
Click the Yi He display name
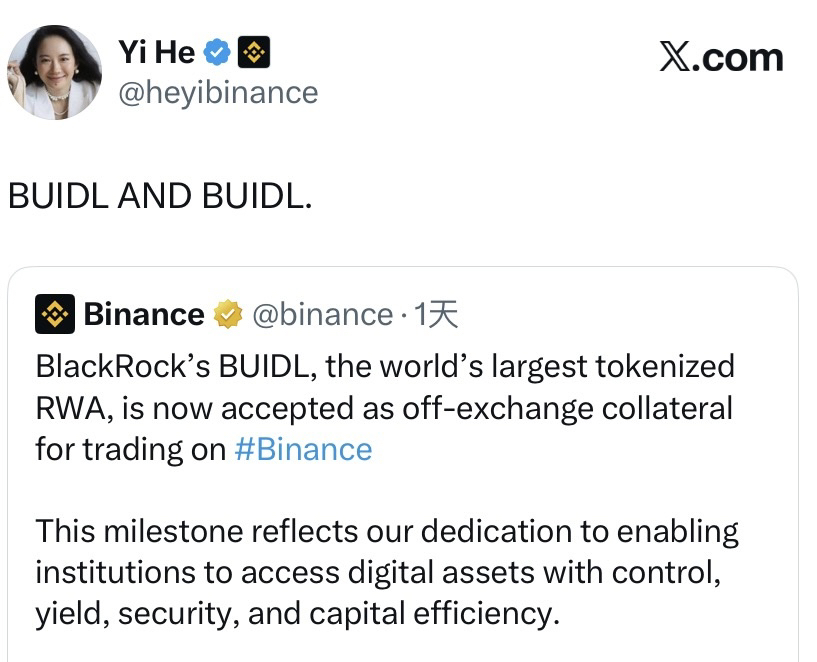click(156, 51)
